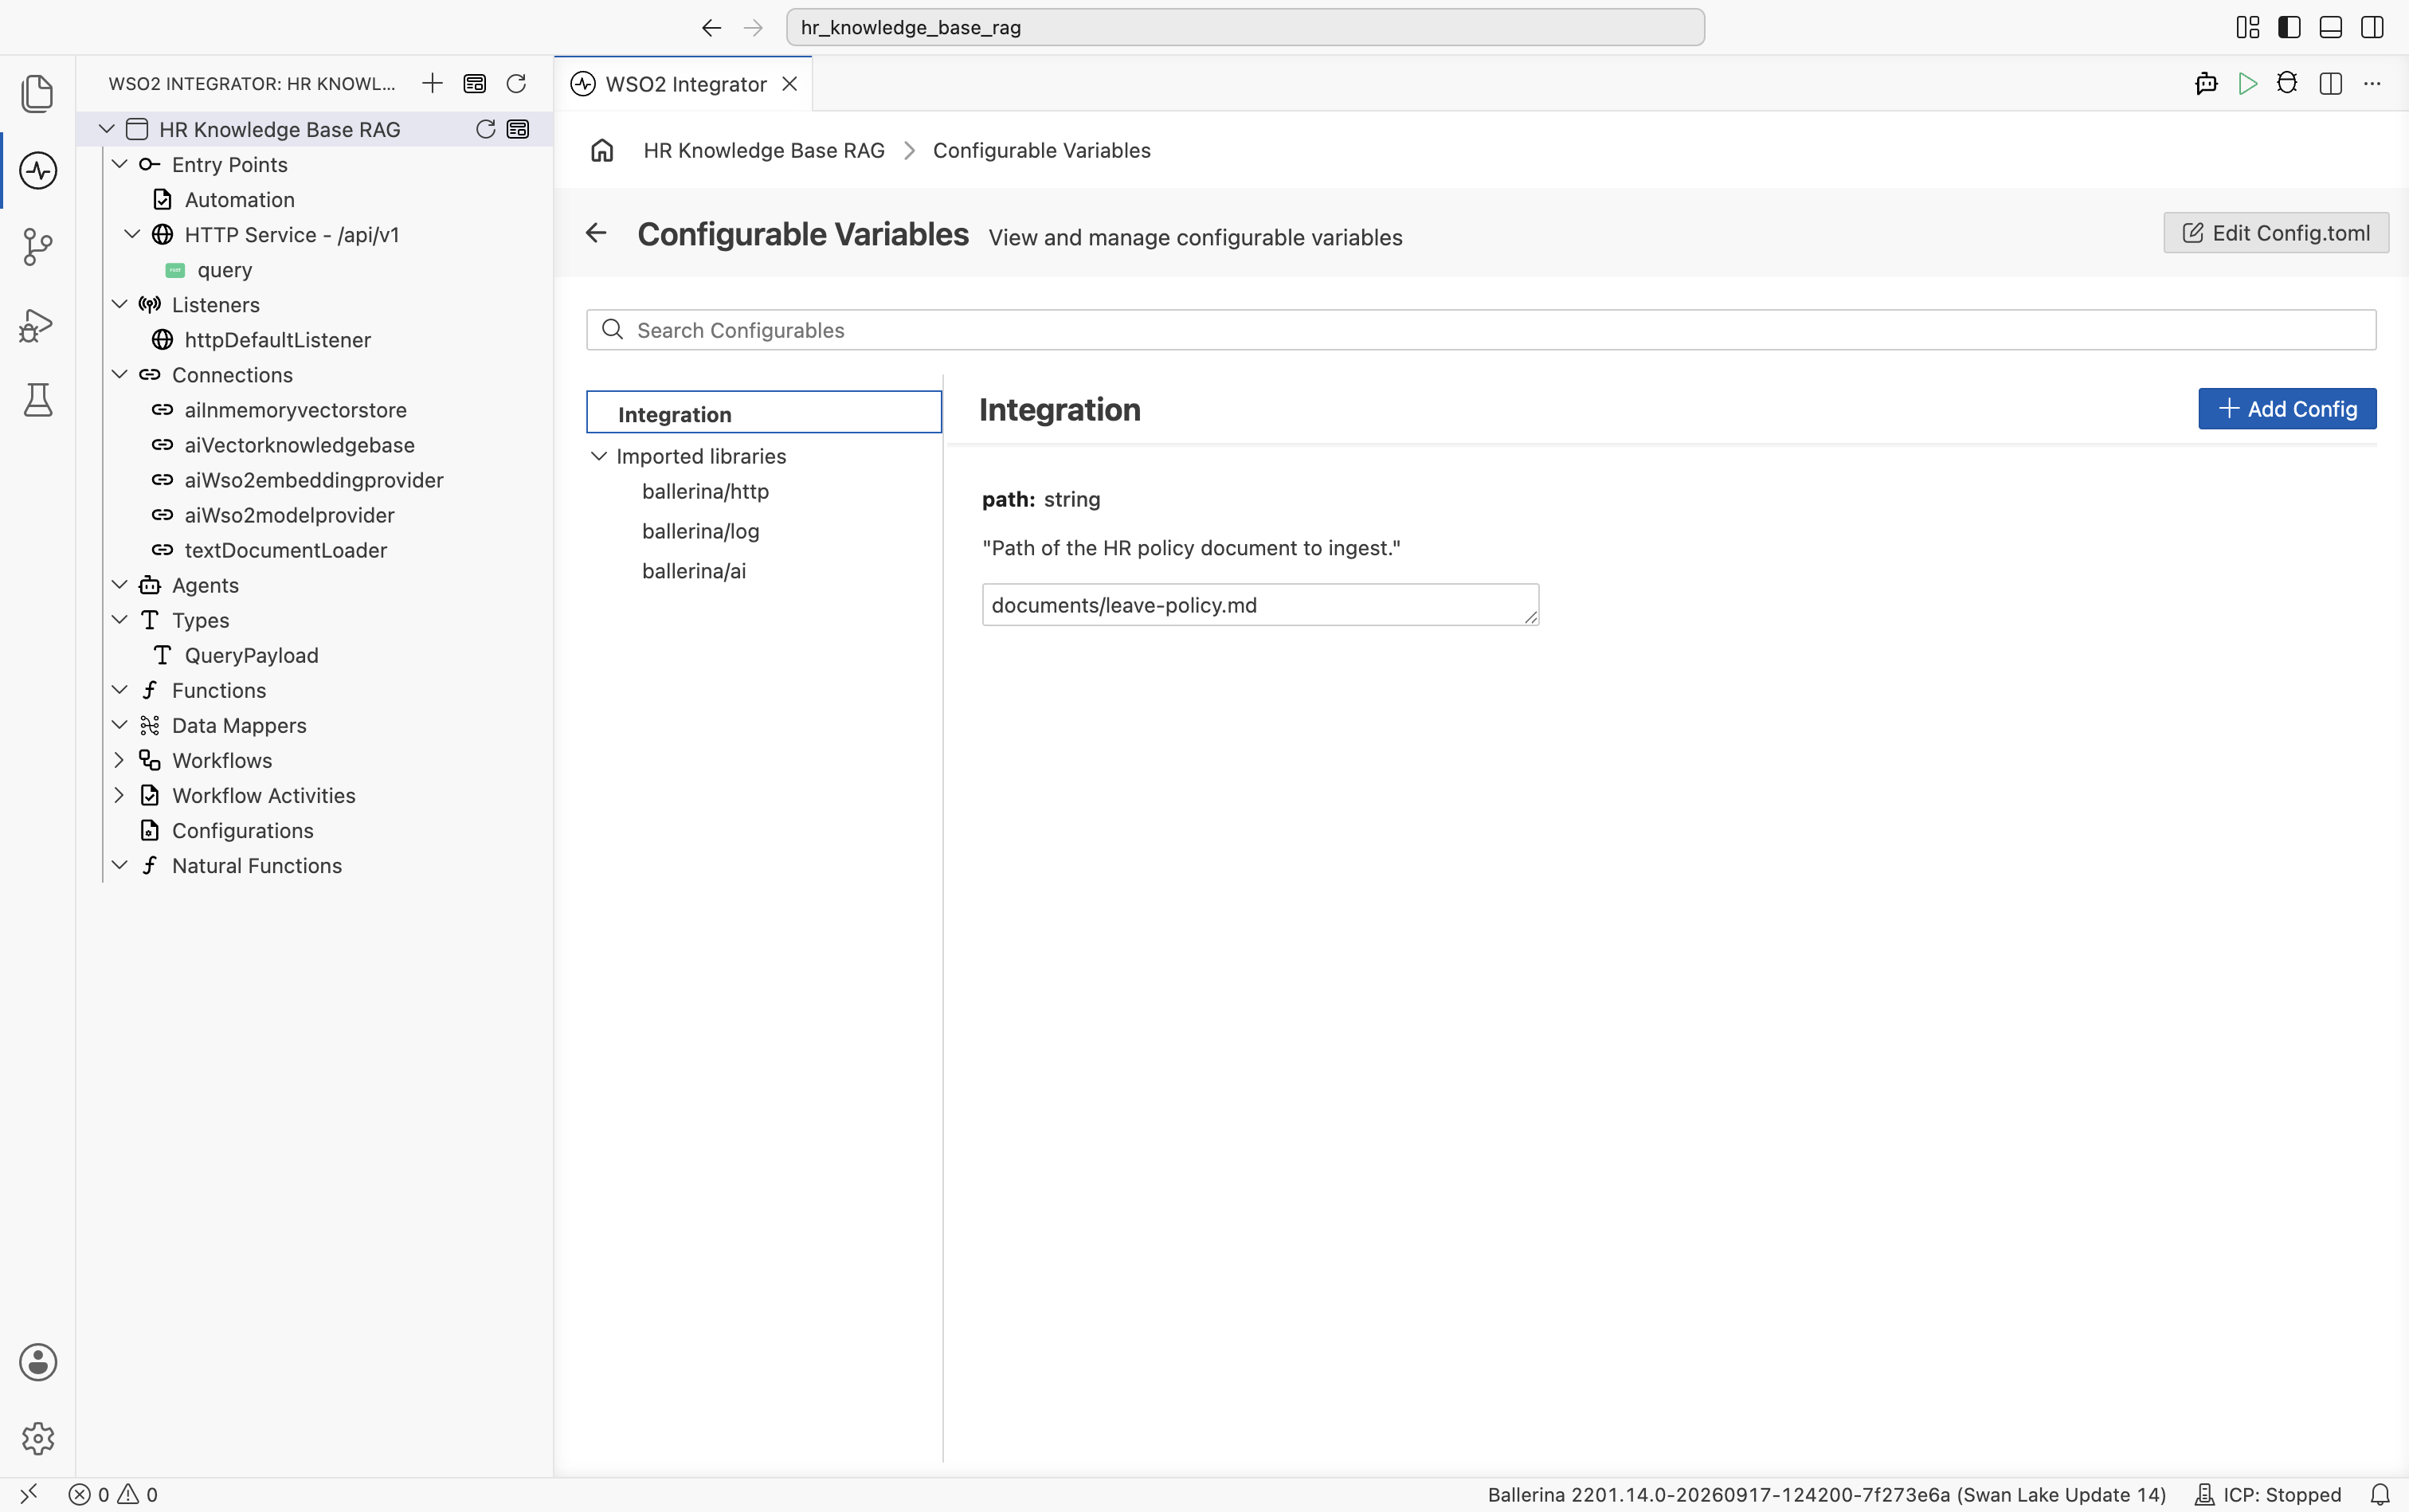Open the More Actions ellipsis menu

pyautogui.click(x=2372, y=83)
